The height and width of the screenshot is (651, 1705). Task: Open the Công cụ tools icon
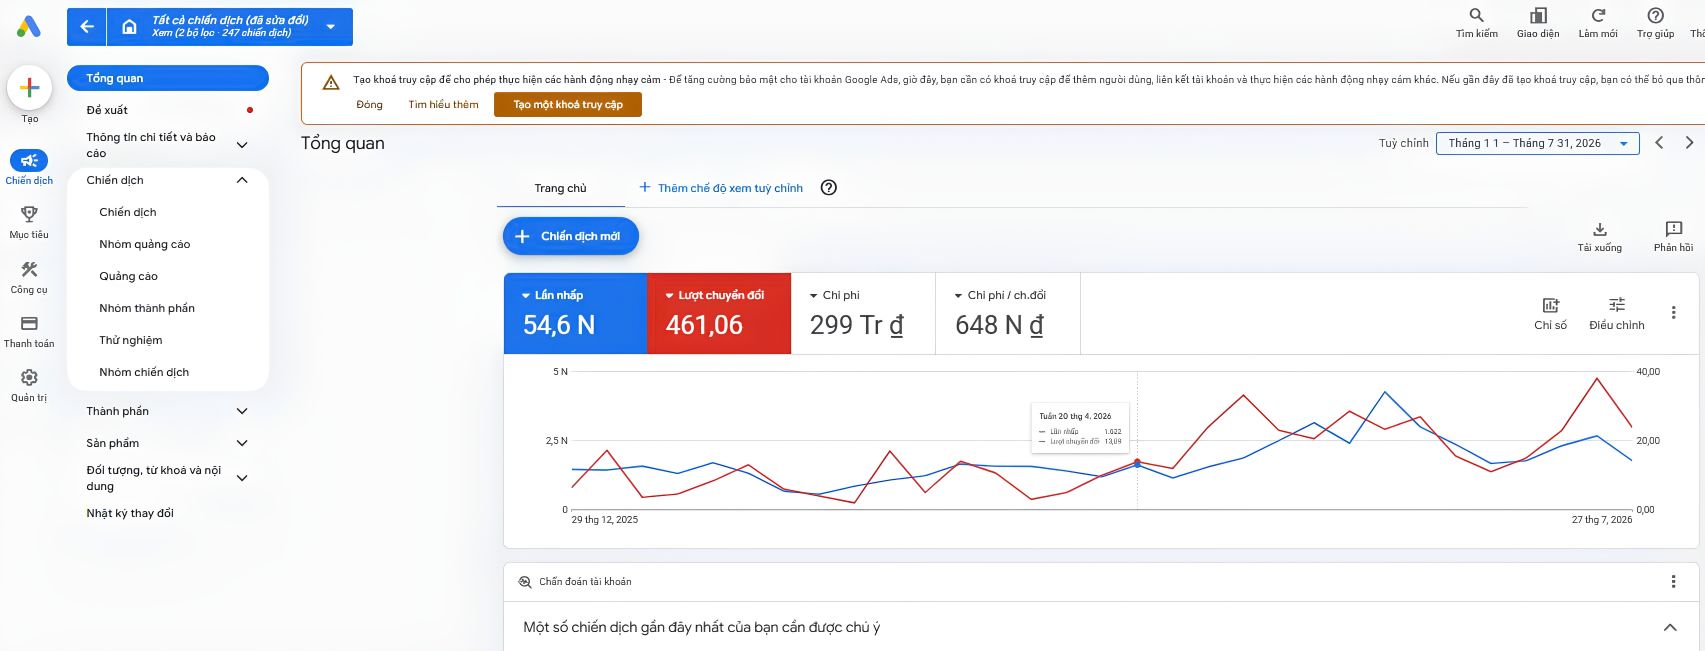(x=29, y=269)
